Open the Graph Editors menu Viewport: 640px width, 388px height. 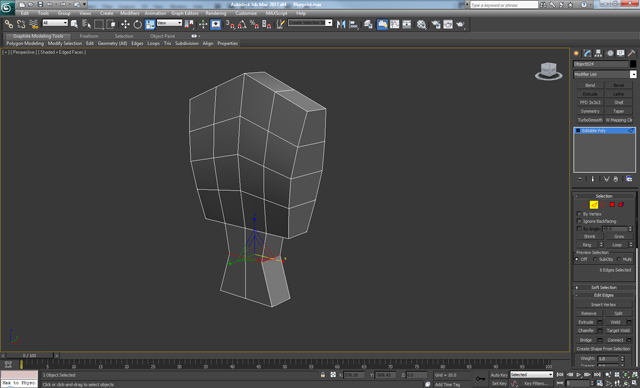point(184,13)
